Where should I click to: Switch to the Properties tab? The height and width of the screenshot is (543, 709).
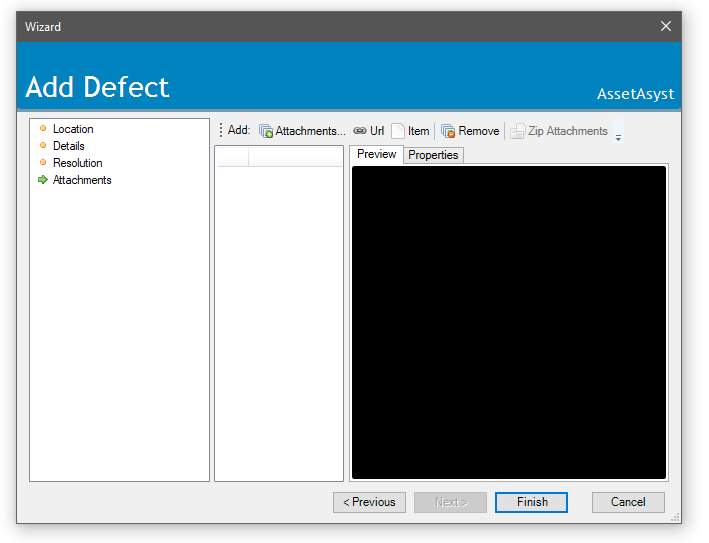[433, 155]
